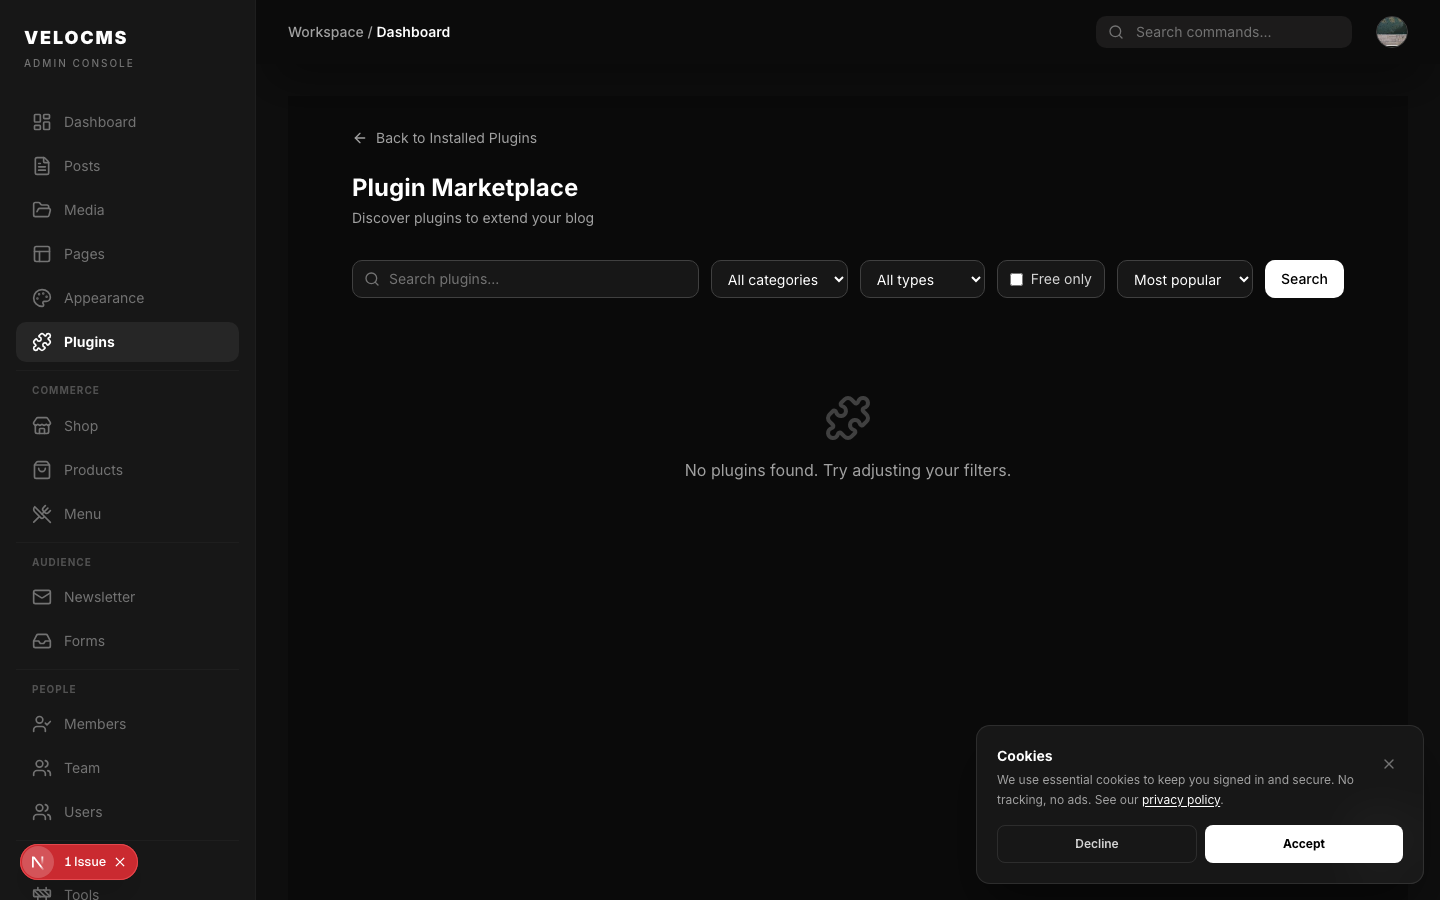Expand the All types dropdown
This screenshot has height=900, width=1440.
coord(922,279)
